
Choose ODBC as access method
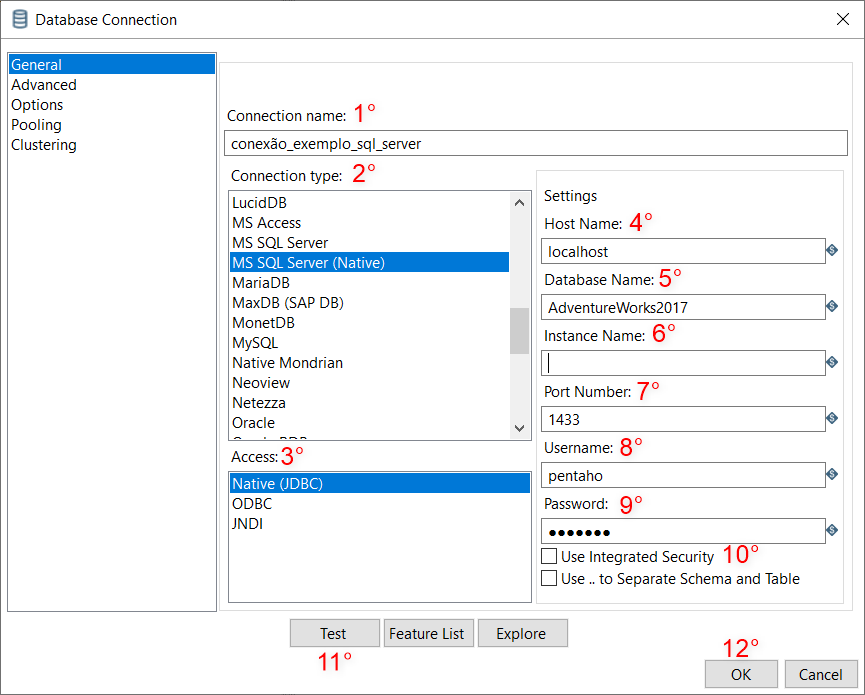[x=251, y=504]
